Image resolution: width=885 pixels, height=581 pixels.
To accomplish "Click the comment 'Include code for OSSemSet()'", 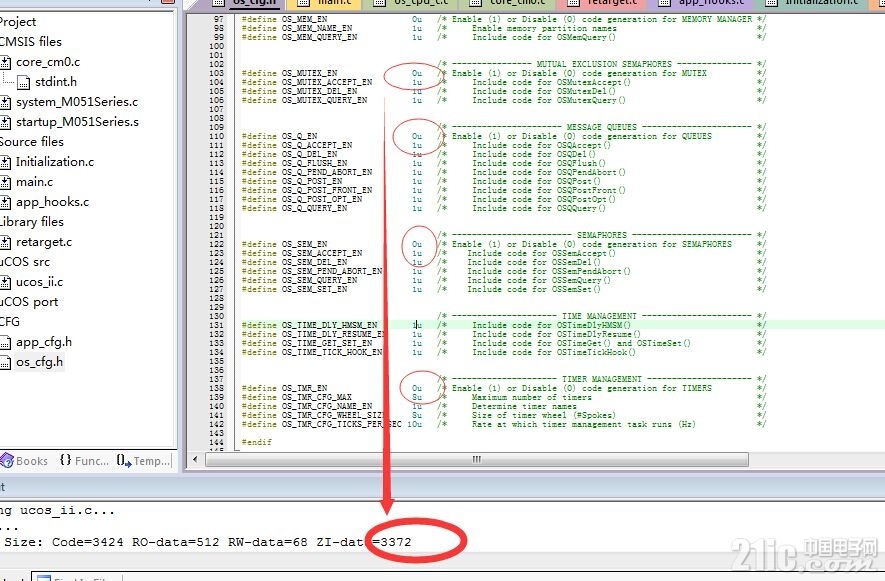I will [533, 289].
